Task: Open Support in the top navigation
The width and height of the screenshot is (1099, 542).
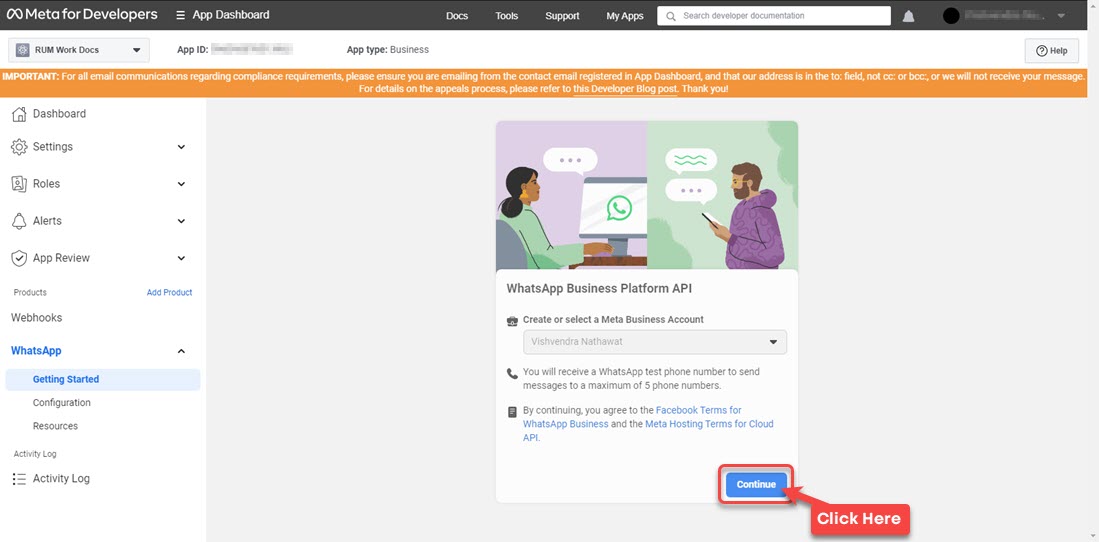Action: coord(562,15)
